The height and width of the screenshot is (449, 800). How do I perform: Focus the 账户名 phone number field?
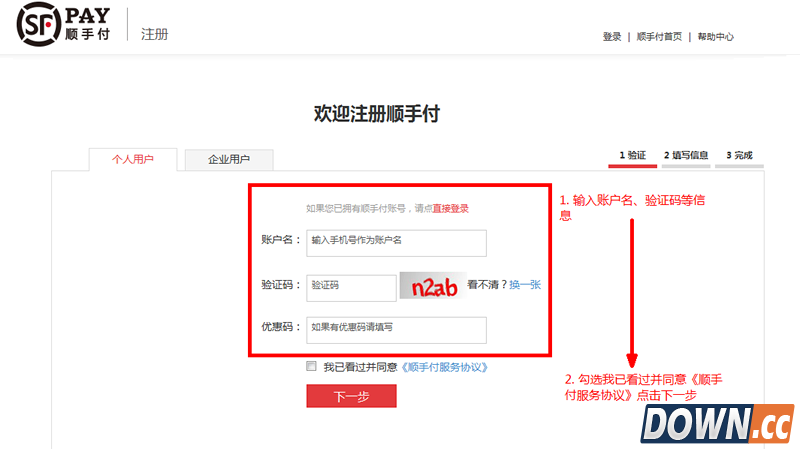coord(396,241)
